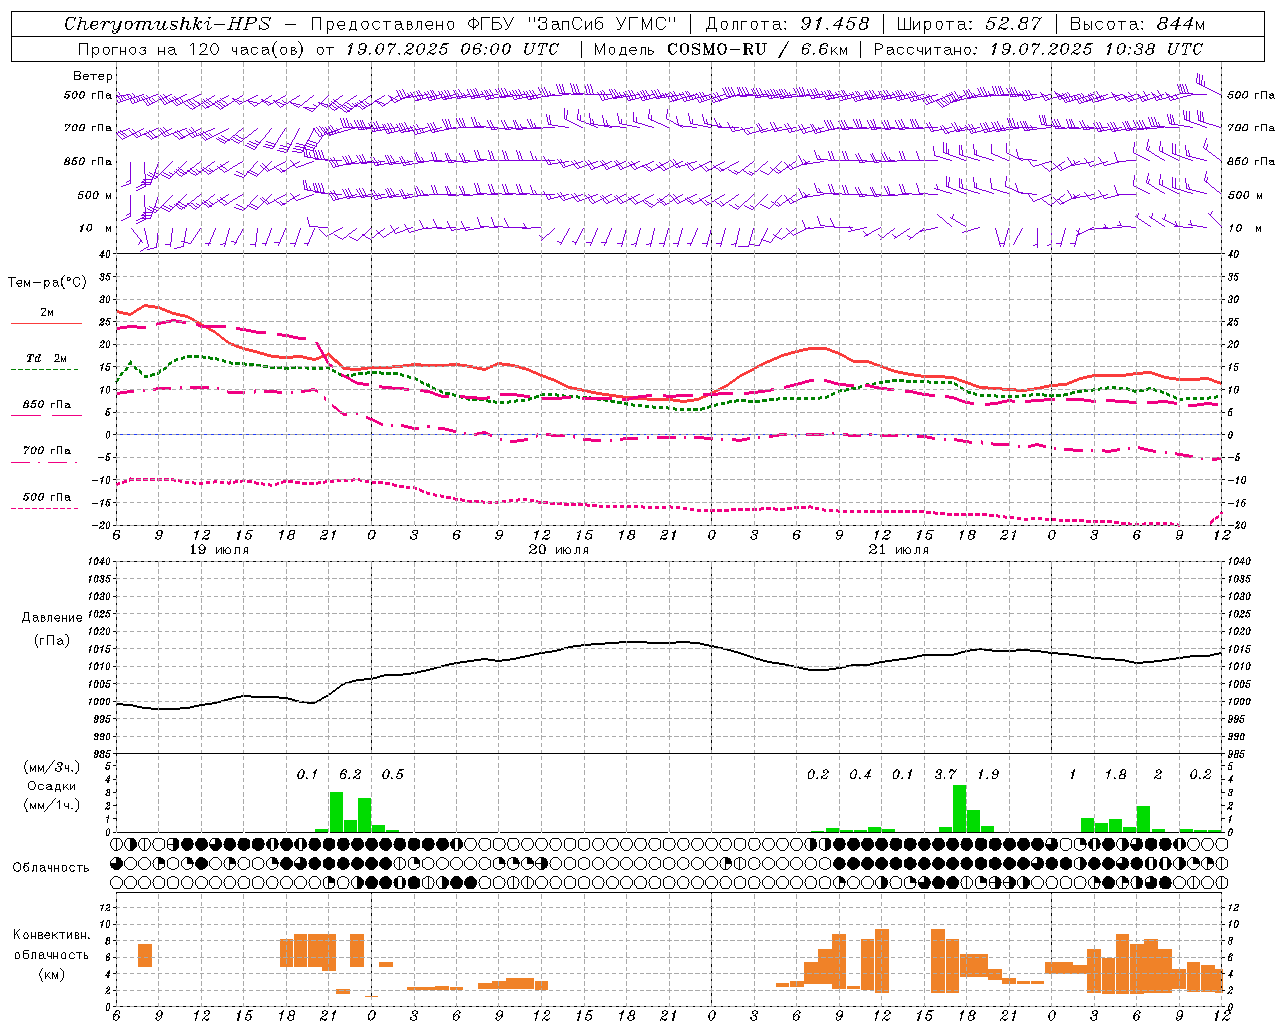Select the '20 июля' date label
Viewport: 1280px width, 1024px height.
coord(559,550)
